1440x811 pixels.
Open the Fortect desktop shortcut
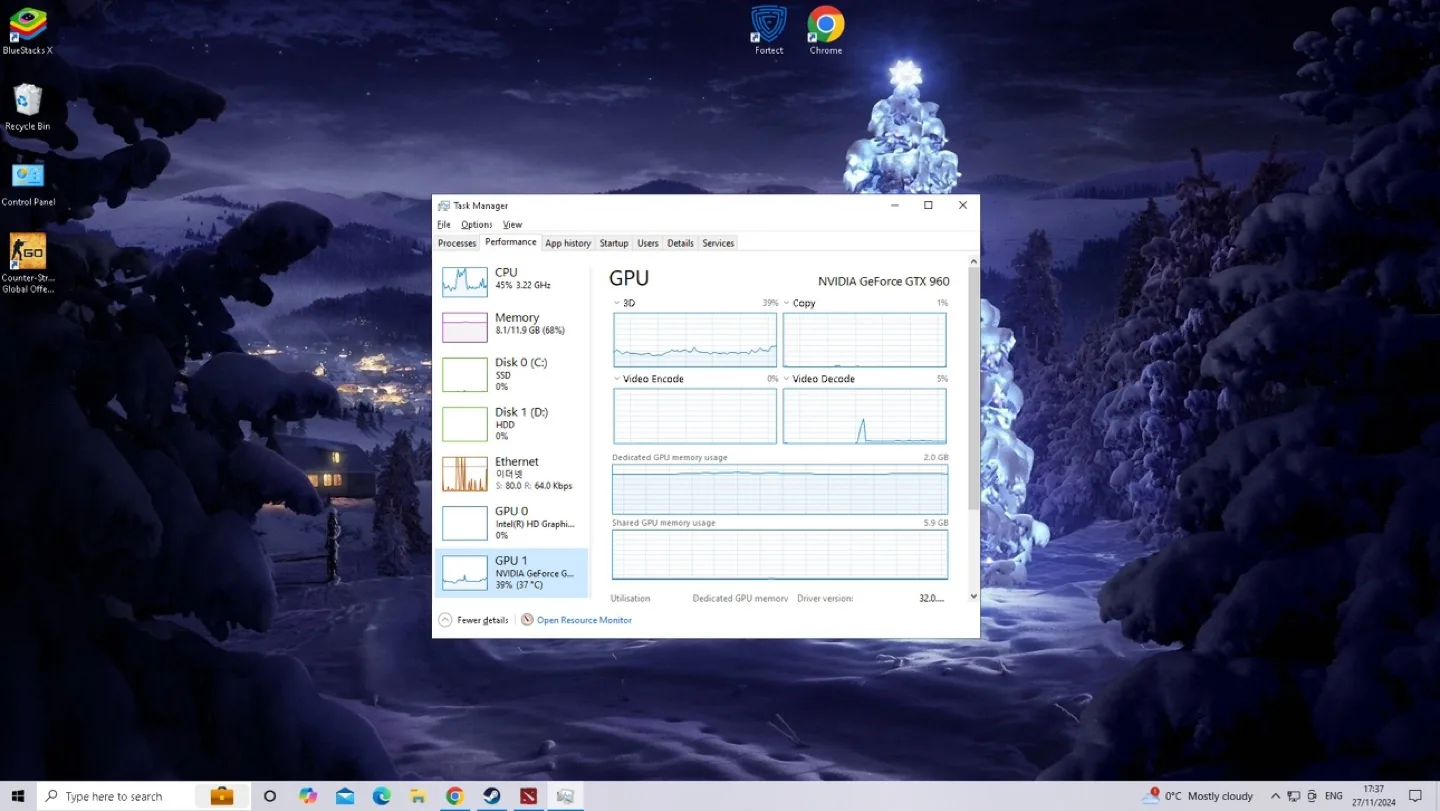769,30
